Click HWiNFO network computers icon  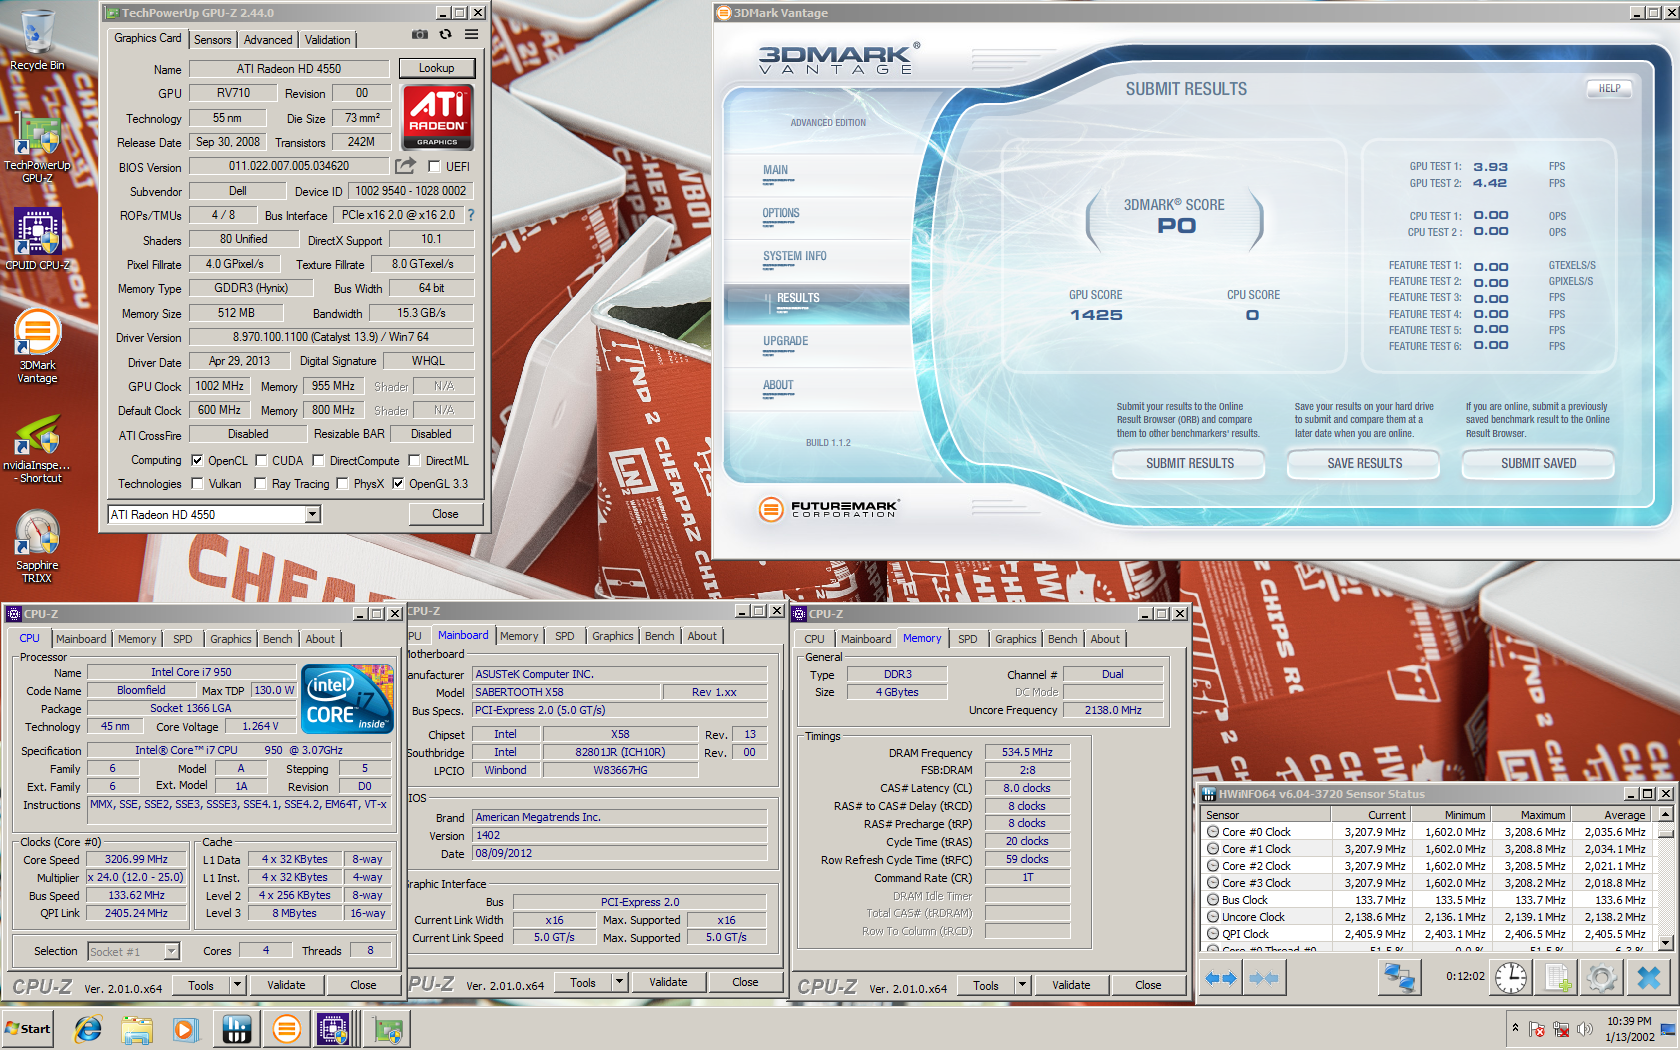(1399, 977)
